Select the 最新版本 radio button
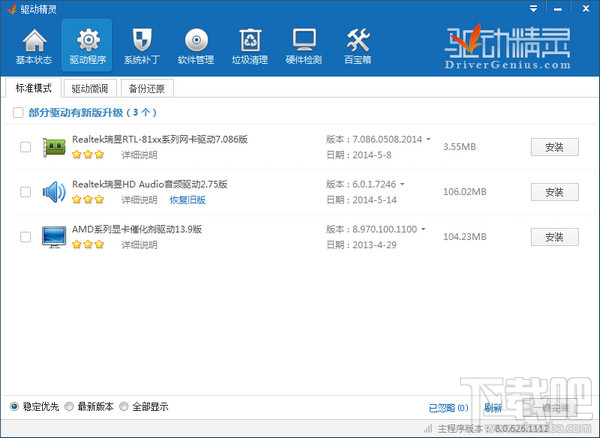 [69, 407]
